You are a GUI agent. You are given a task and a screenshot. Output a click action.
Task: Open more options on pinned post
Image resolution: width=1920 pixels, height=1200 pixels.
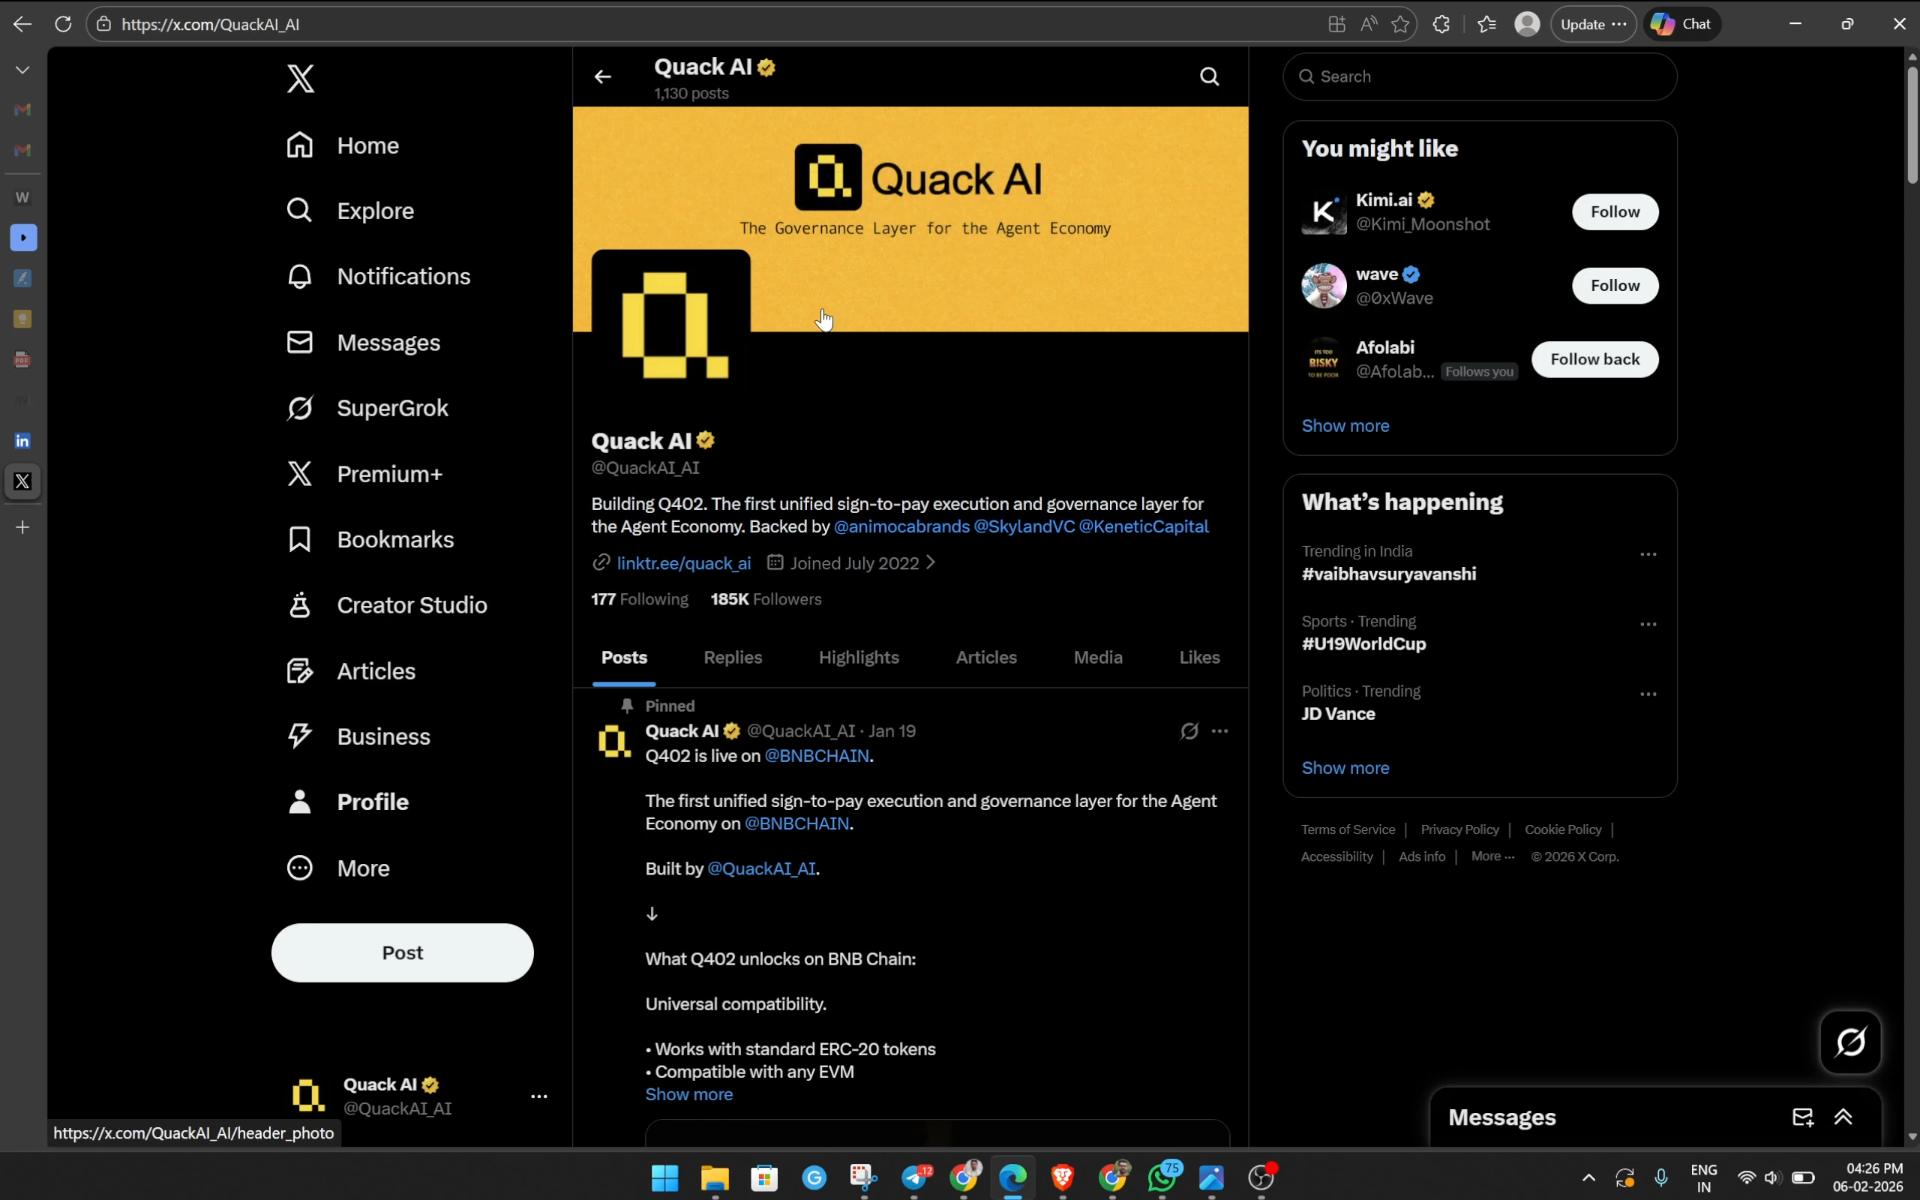click(1220, 731)
